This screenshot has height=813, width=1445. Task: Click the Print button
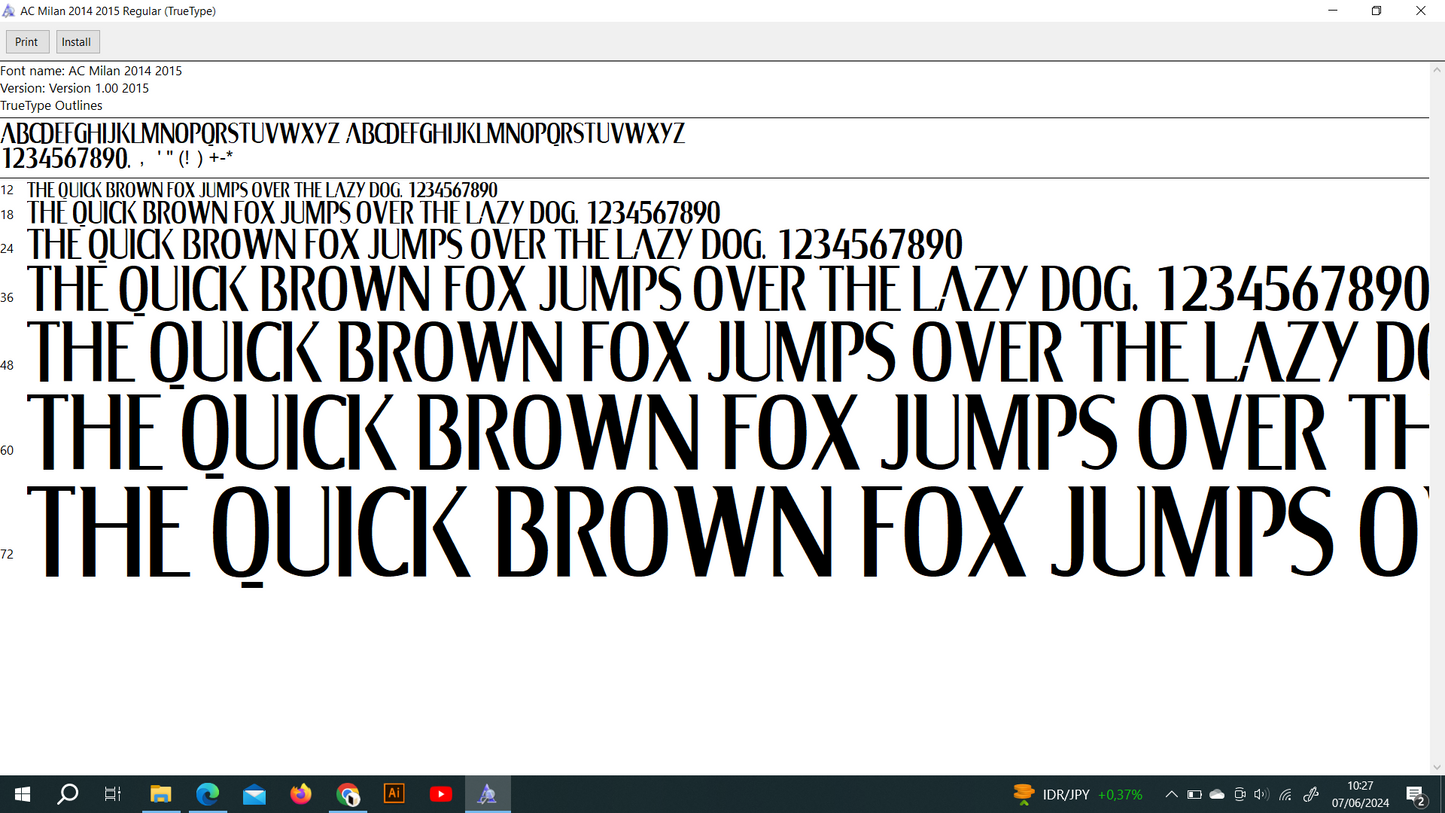[x=27, y=42]
